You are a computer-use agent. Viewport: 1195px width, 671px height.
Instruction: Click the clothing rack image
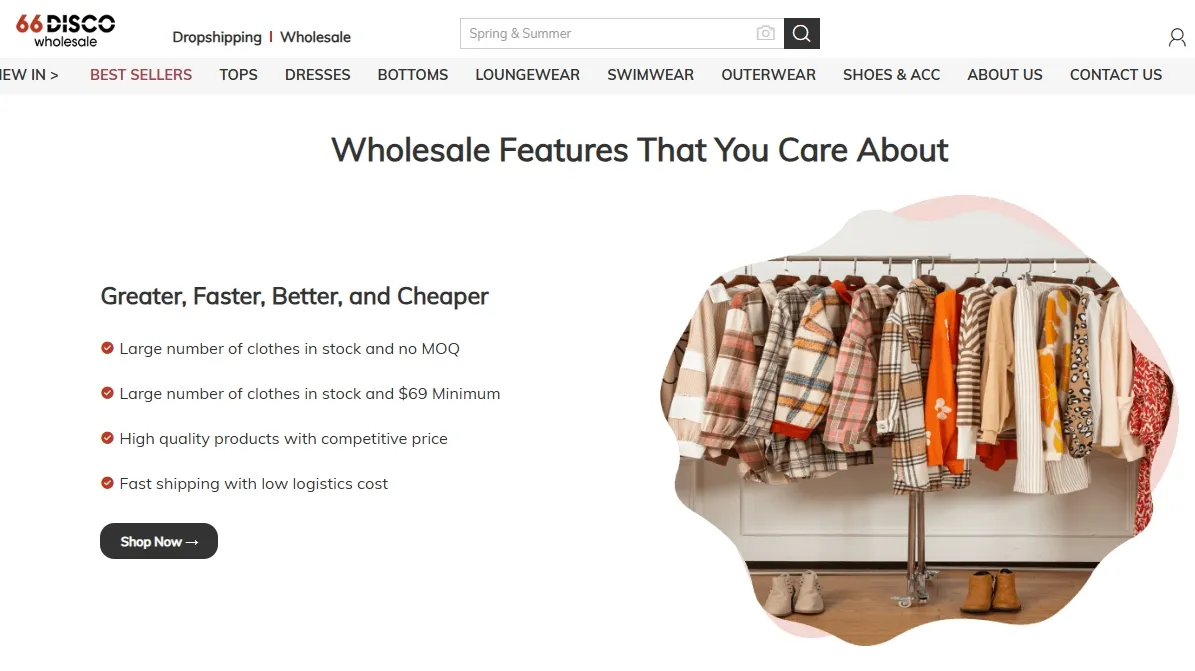point(918,419)
